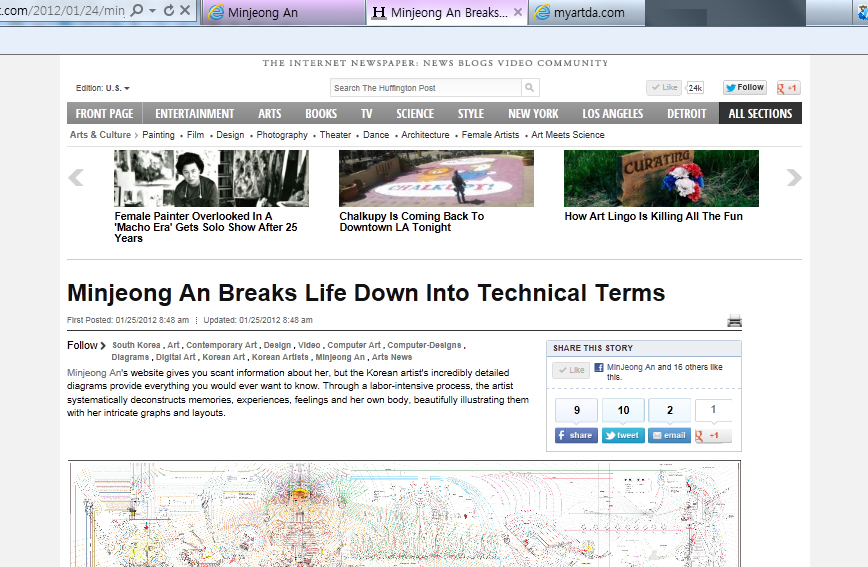Screen dimensions: 868x567
Task: Click the stop loading X icon
Action: pos(185,10)
